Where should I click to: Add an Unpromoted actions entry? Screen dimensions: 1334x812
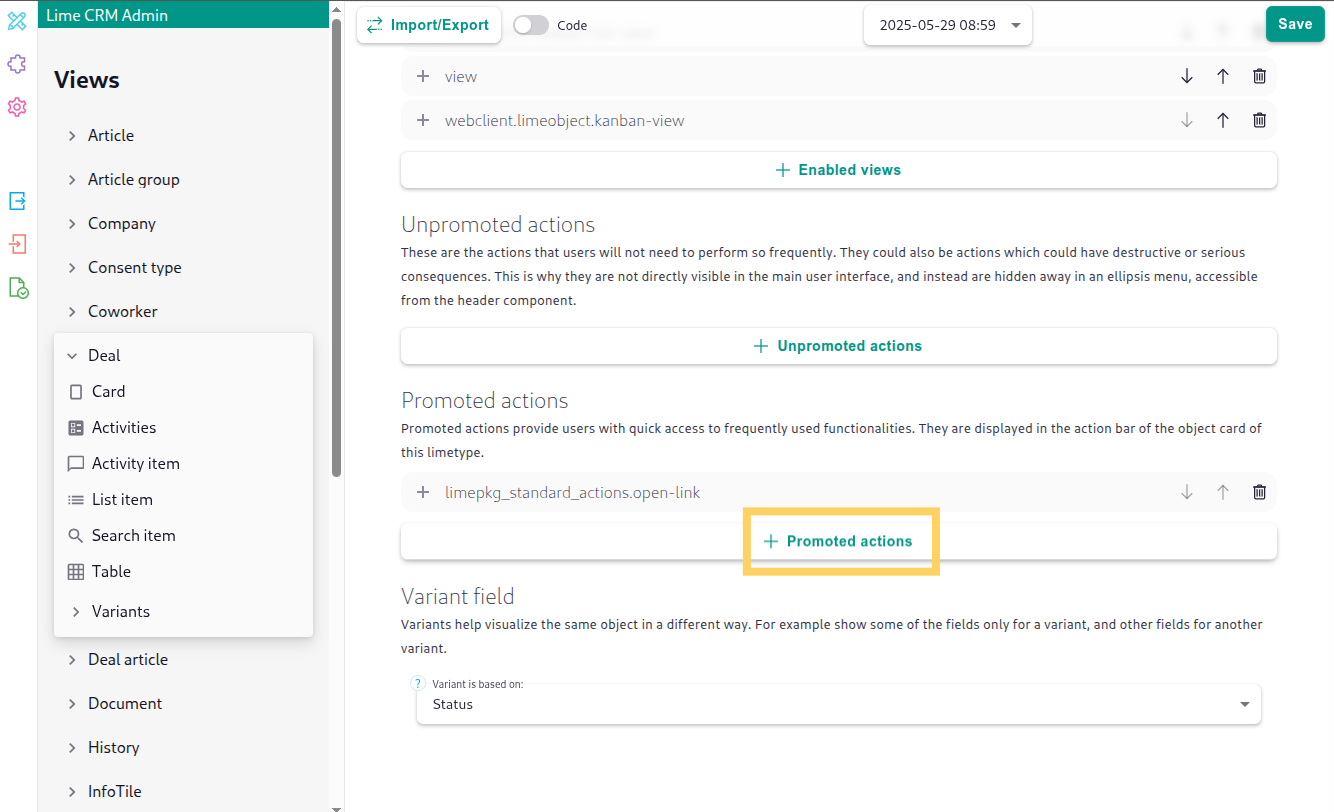coord(839,346)
